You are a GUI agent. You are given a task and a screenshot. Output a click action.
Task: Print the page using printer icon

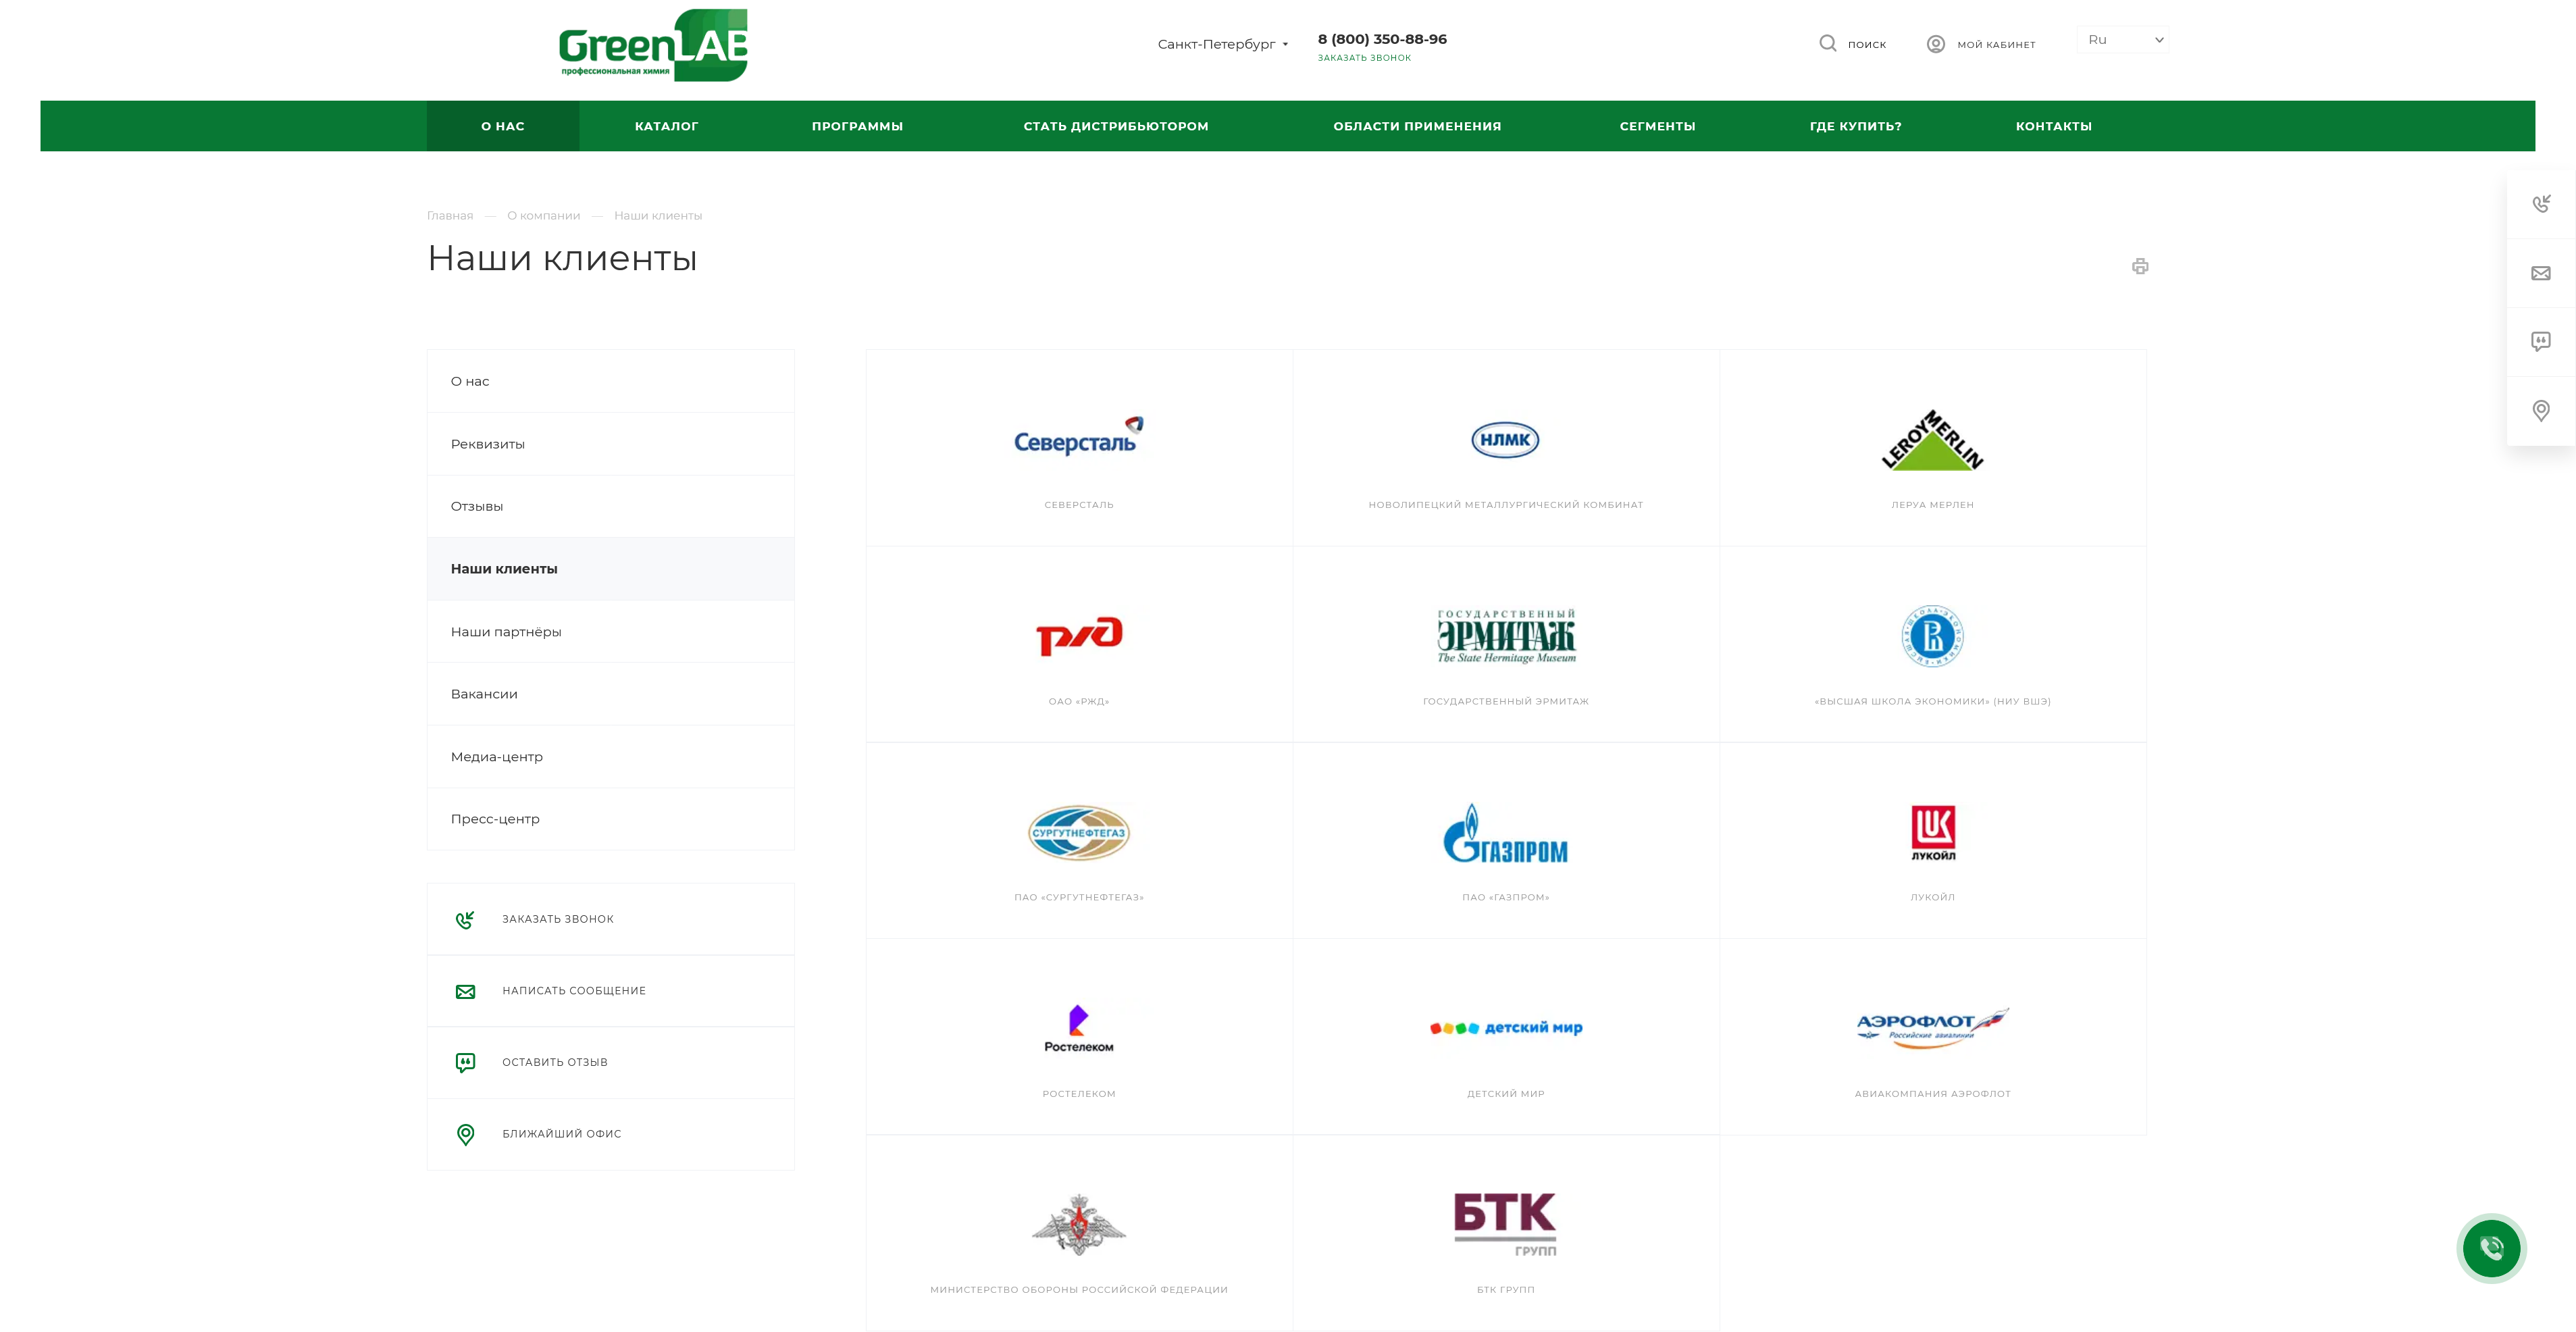[2139, 266]
